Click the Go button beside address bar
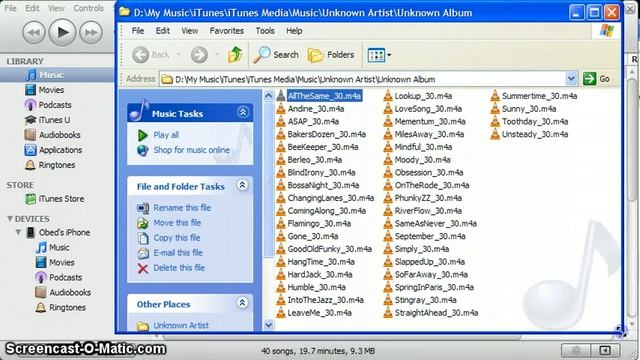 (x=596, y=78)
